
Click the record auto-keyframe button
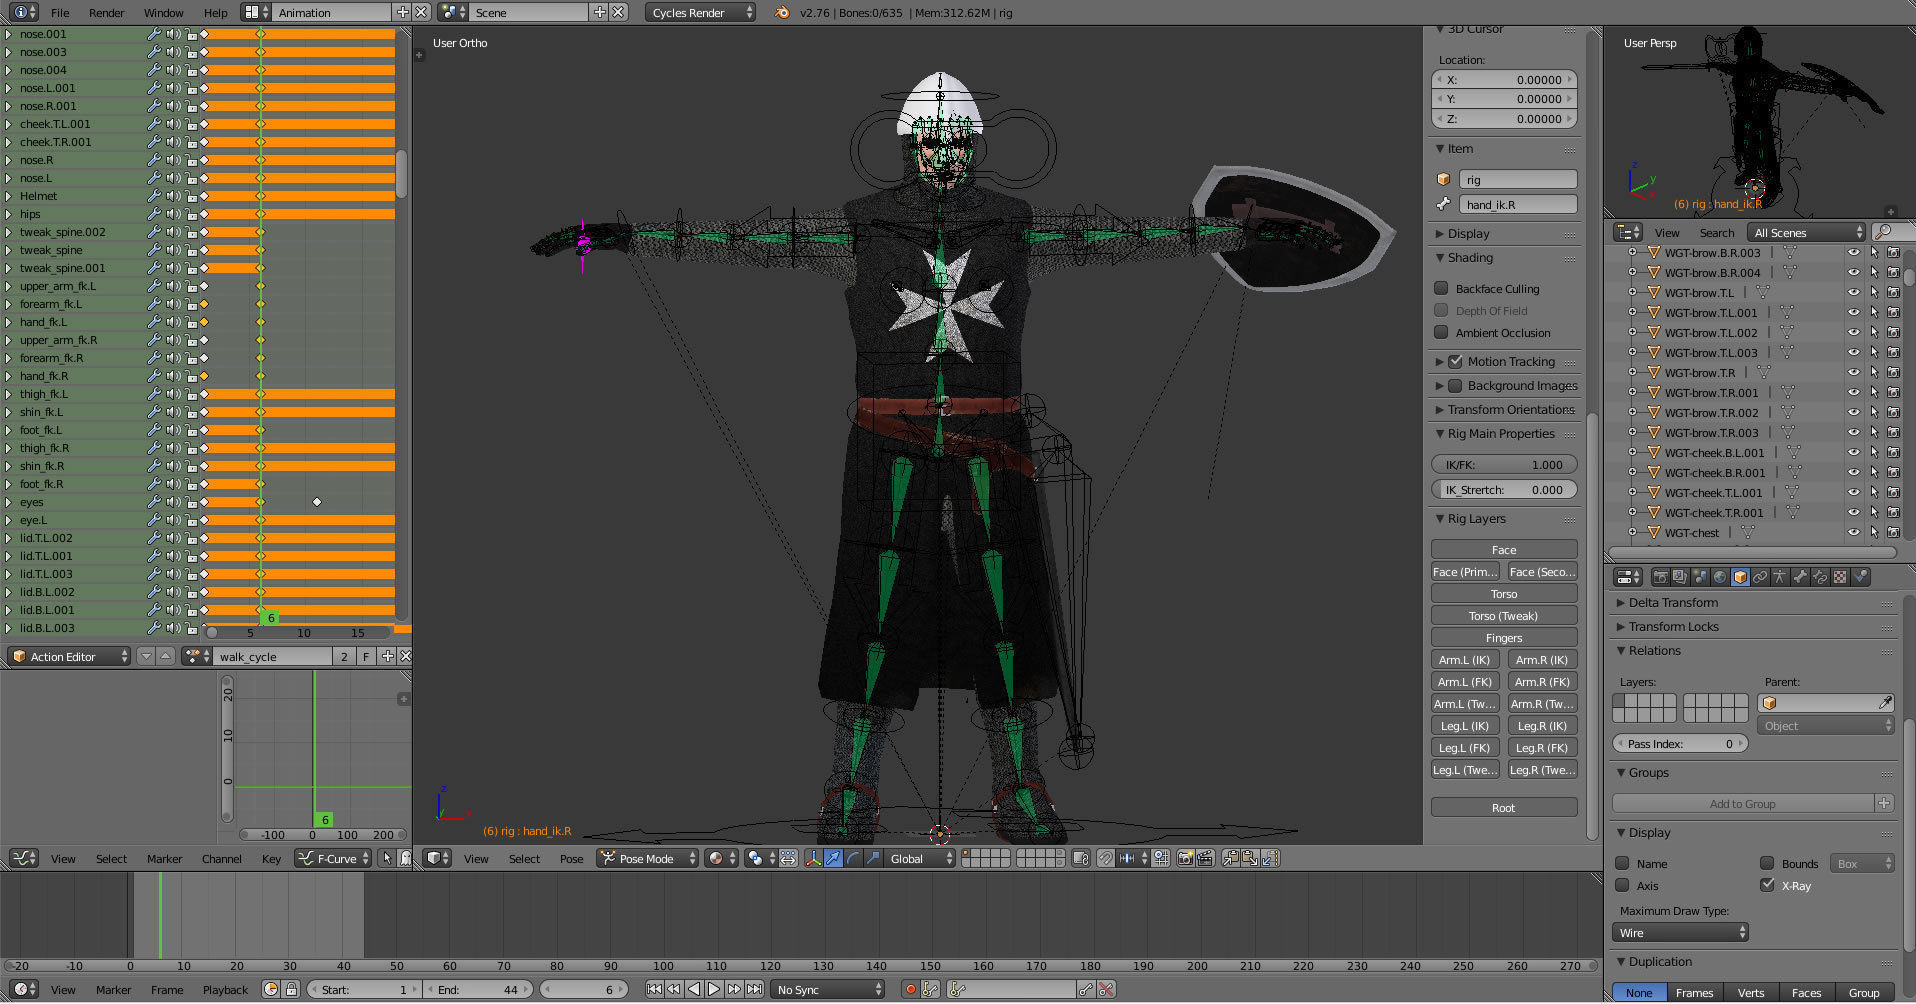pos(910,989)
